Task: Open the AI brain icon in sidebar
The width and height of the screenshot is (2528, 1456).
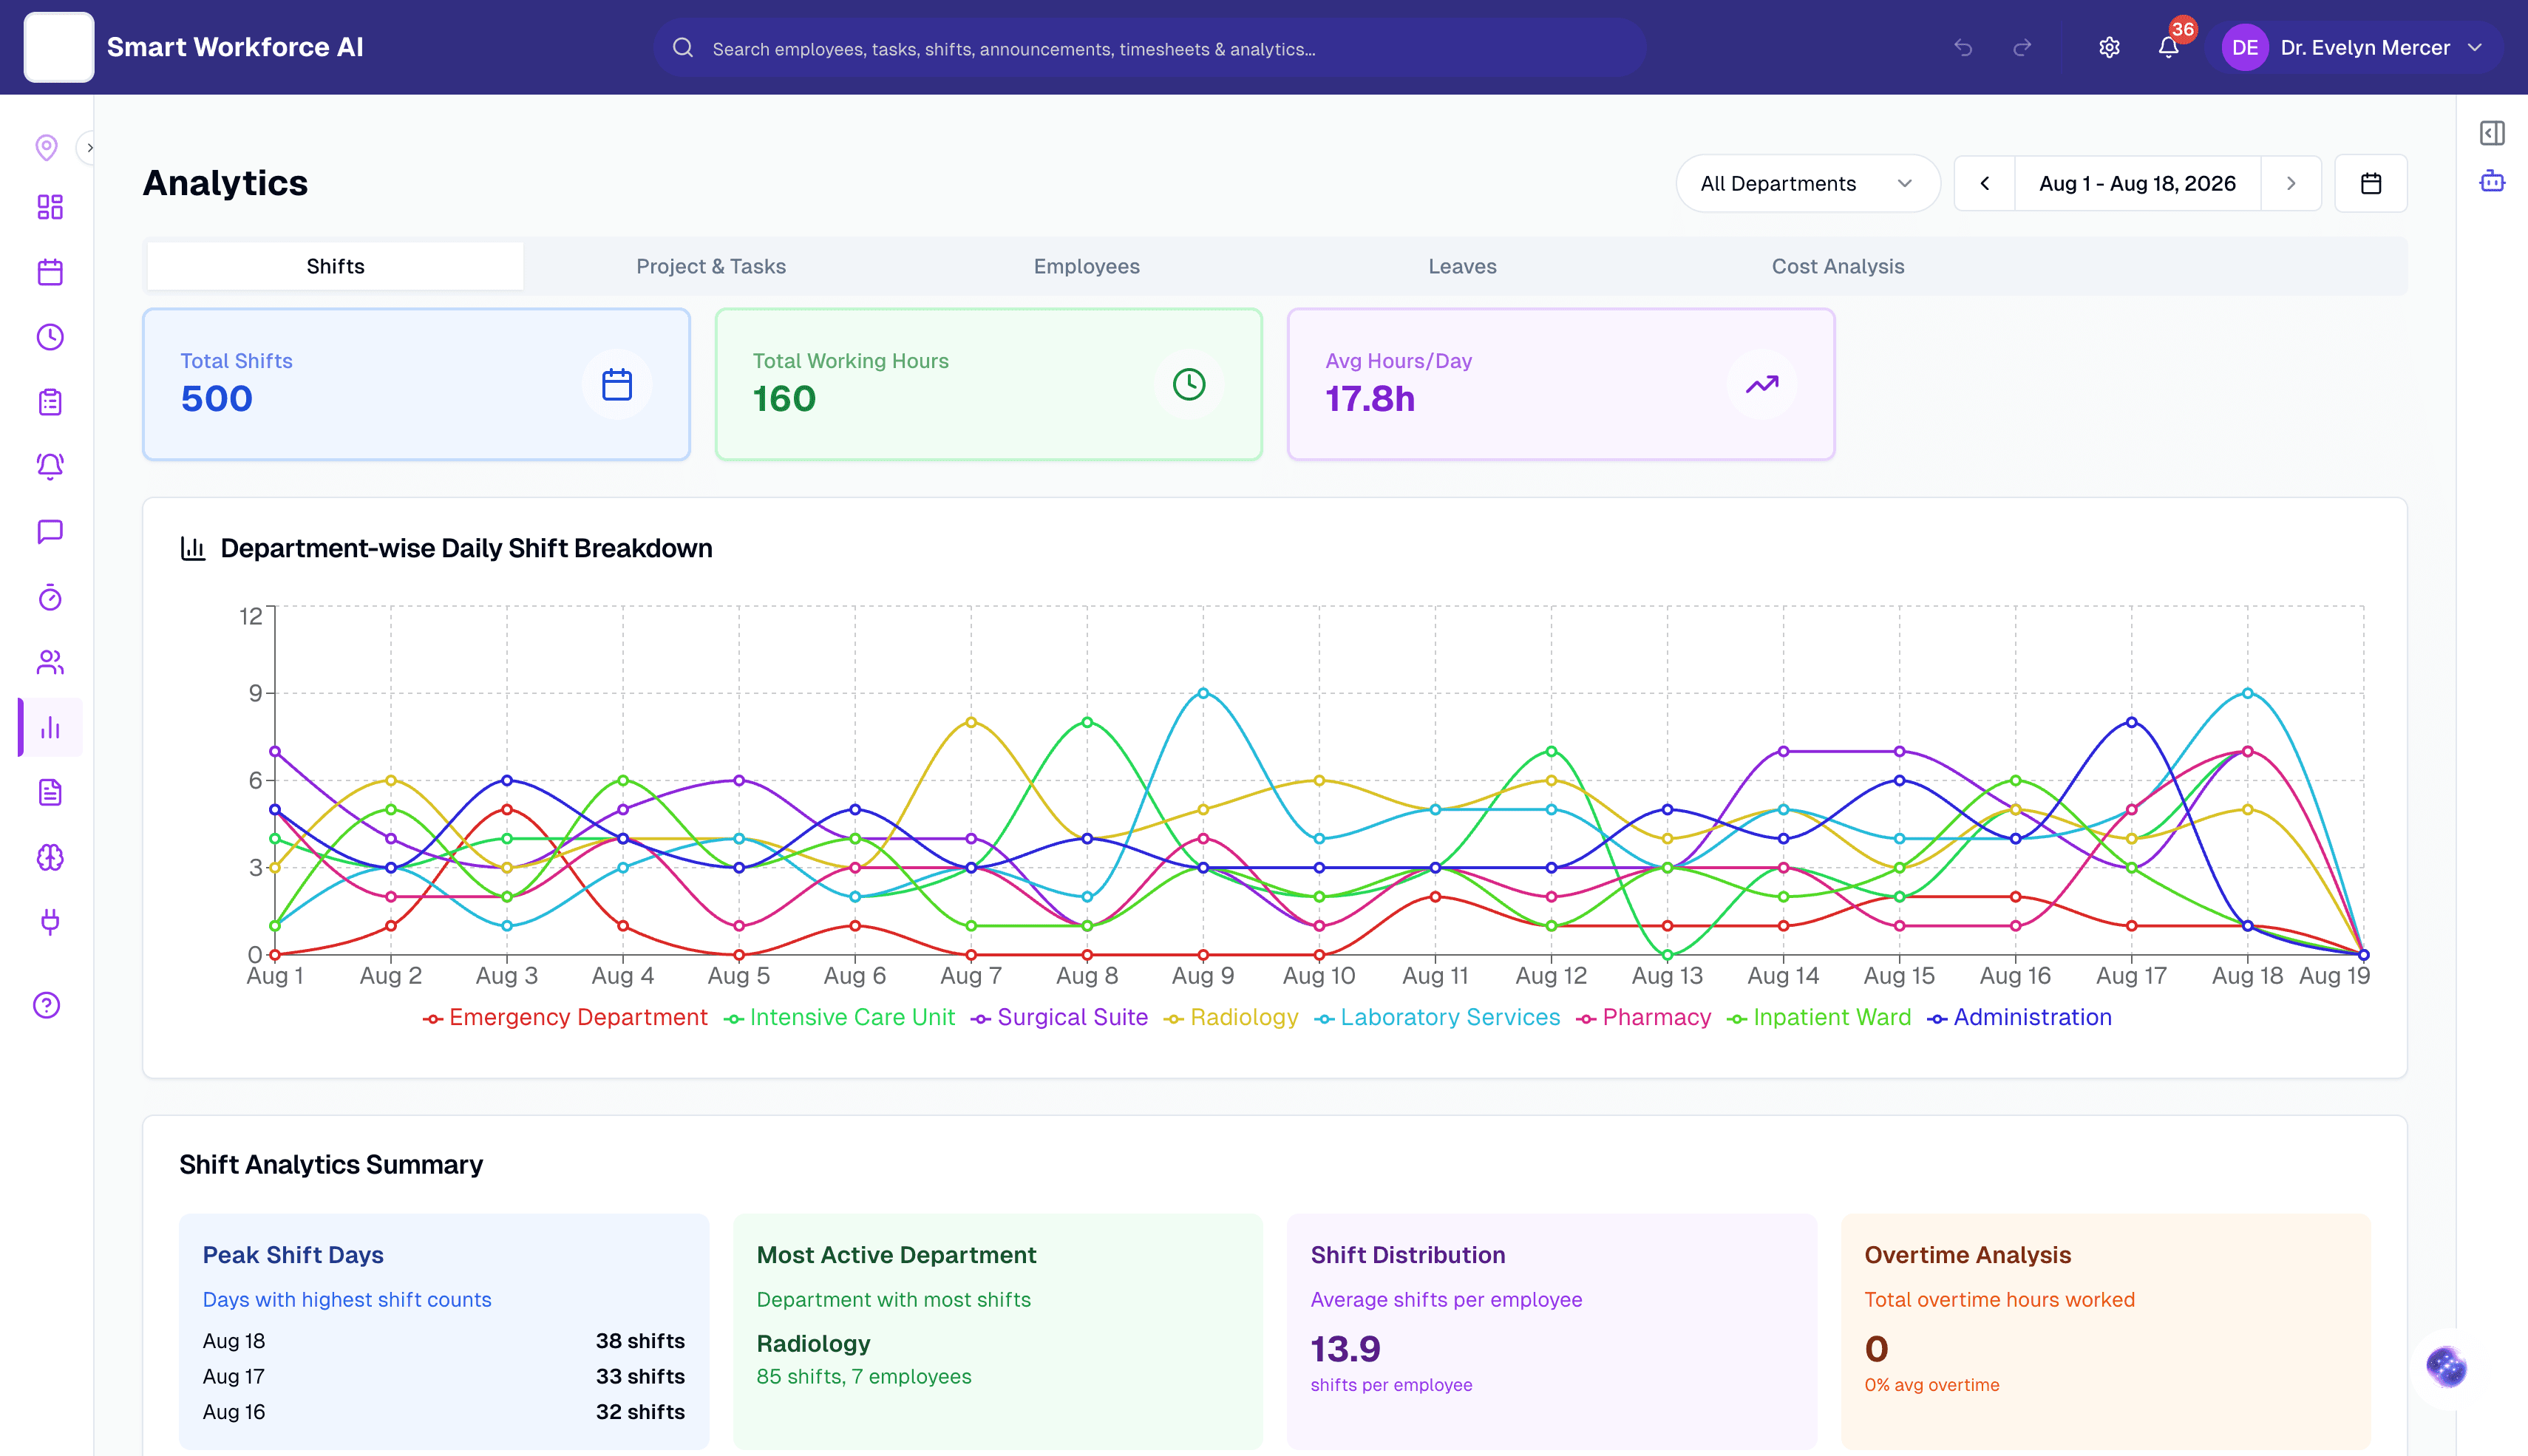Action: click(x=50, y=857)
